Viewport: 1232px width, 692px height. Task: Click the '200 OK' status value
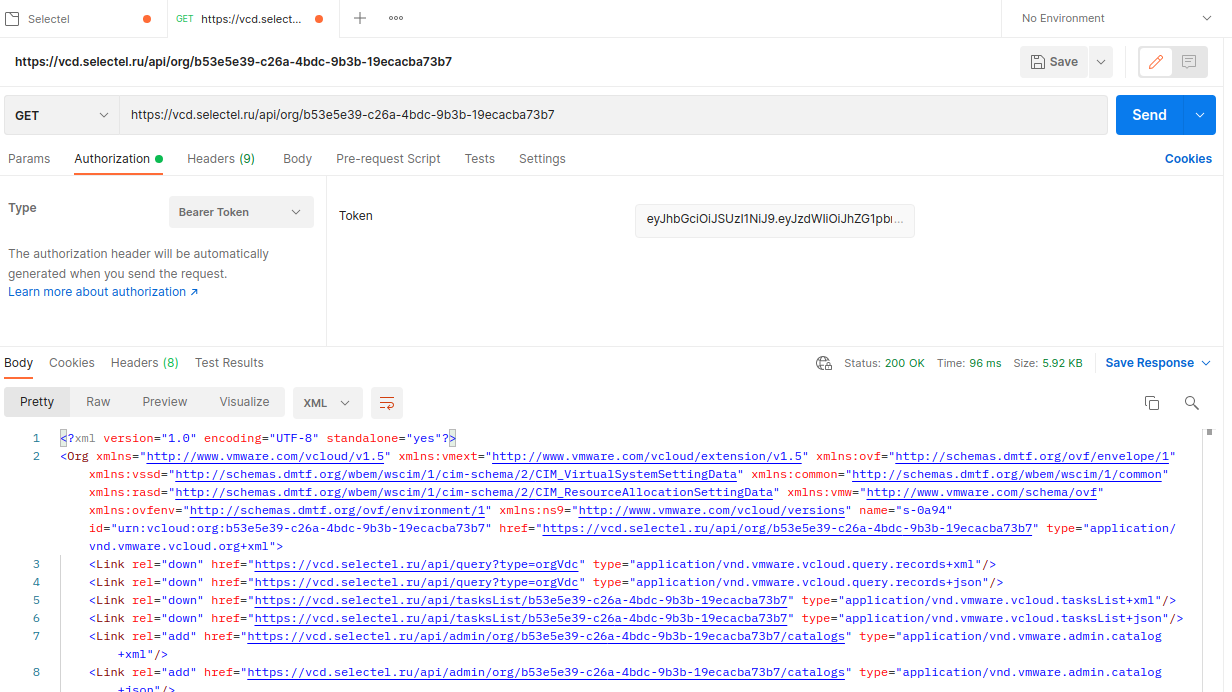tap(905, 363)
